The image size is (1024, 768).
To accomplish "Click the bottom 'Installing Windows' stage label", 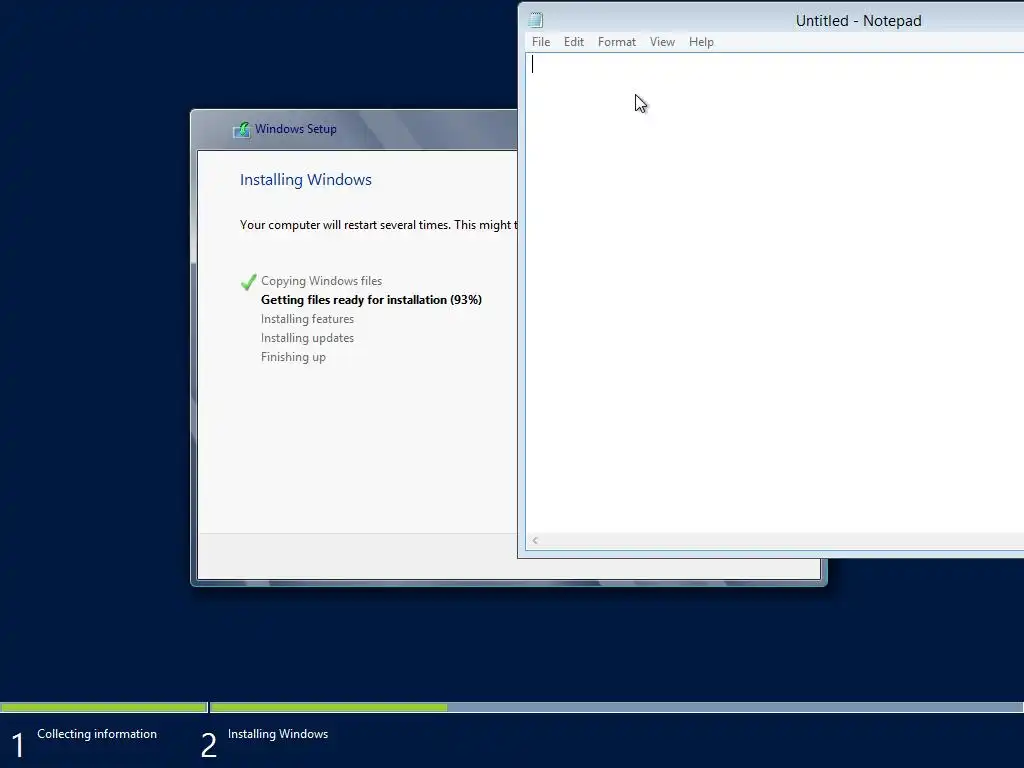I will click(x=278, y=734).
